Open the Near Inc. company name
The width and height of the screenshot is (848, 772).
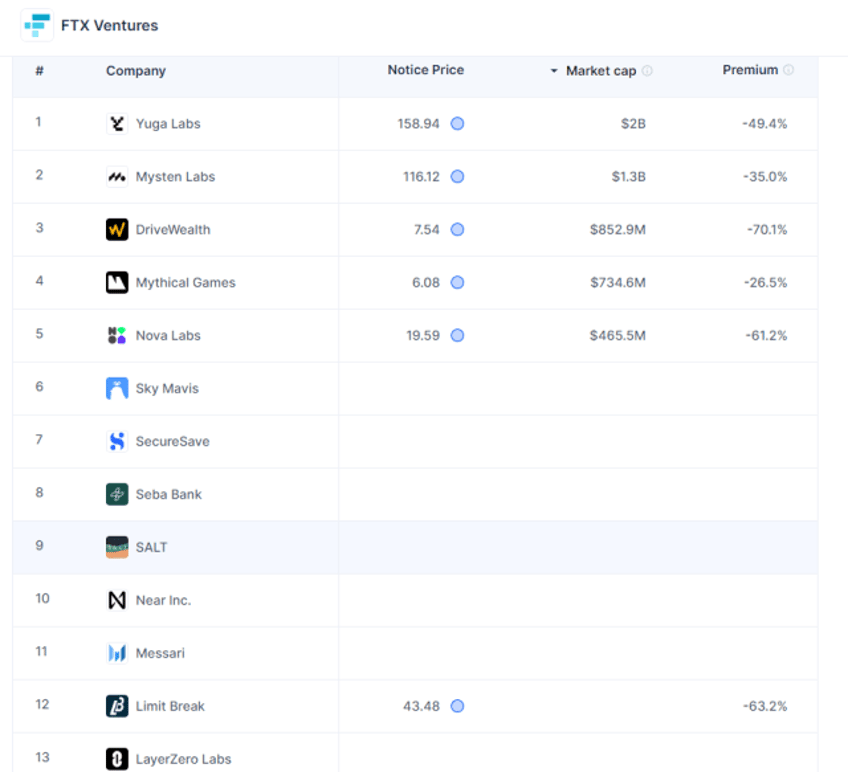click(163, 600)
